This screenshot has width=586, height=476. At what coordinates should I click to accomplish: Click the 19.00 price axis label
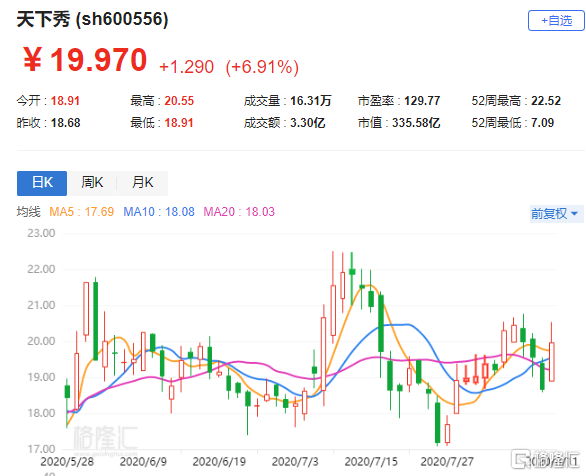(x=41, y=377)
